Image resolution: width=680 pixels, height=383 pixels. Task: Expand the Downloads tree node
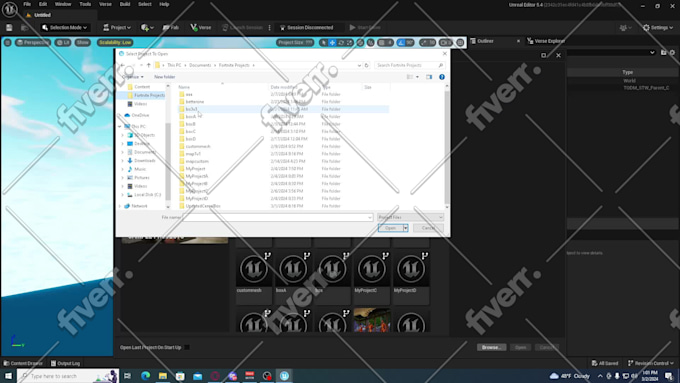[123, 160]
